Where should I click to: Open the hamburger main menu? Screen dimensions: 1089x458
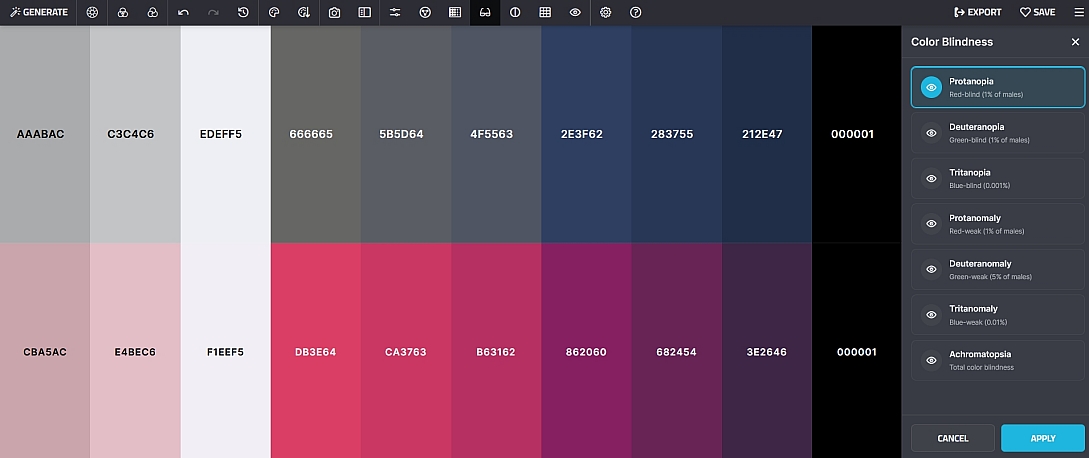(x=1078, y=13)
